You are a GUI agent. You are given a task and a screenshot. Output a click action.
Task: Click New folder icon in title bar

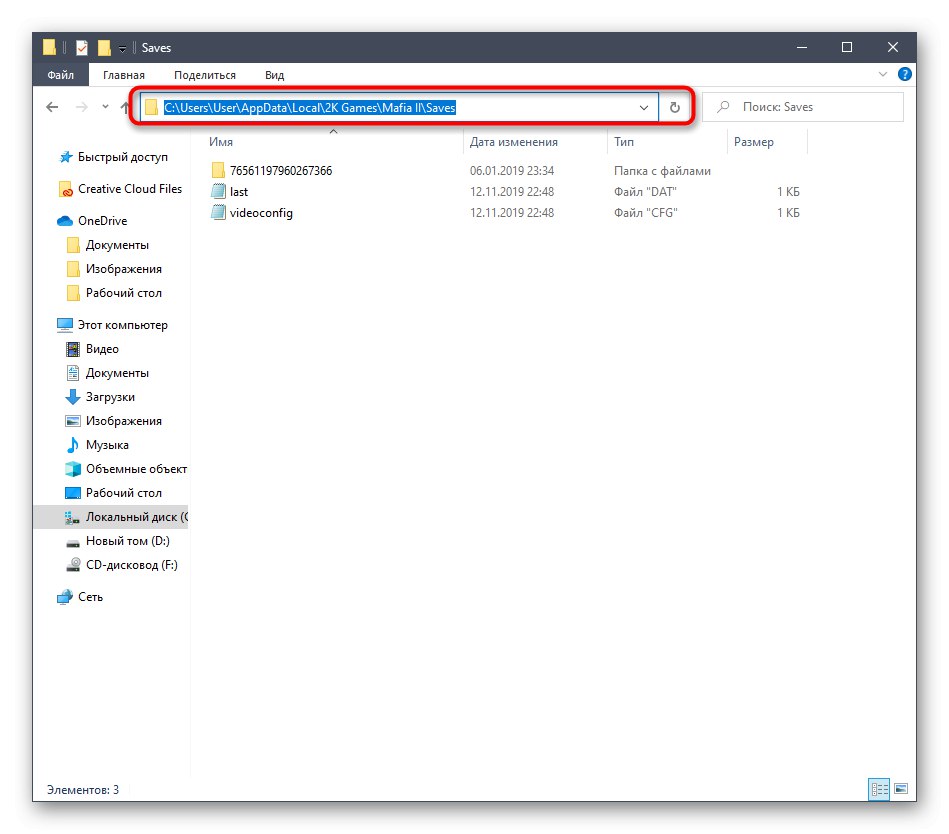point(104,47)
